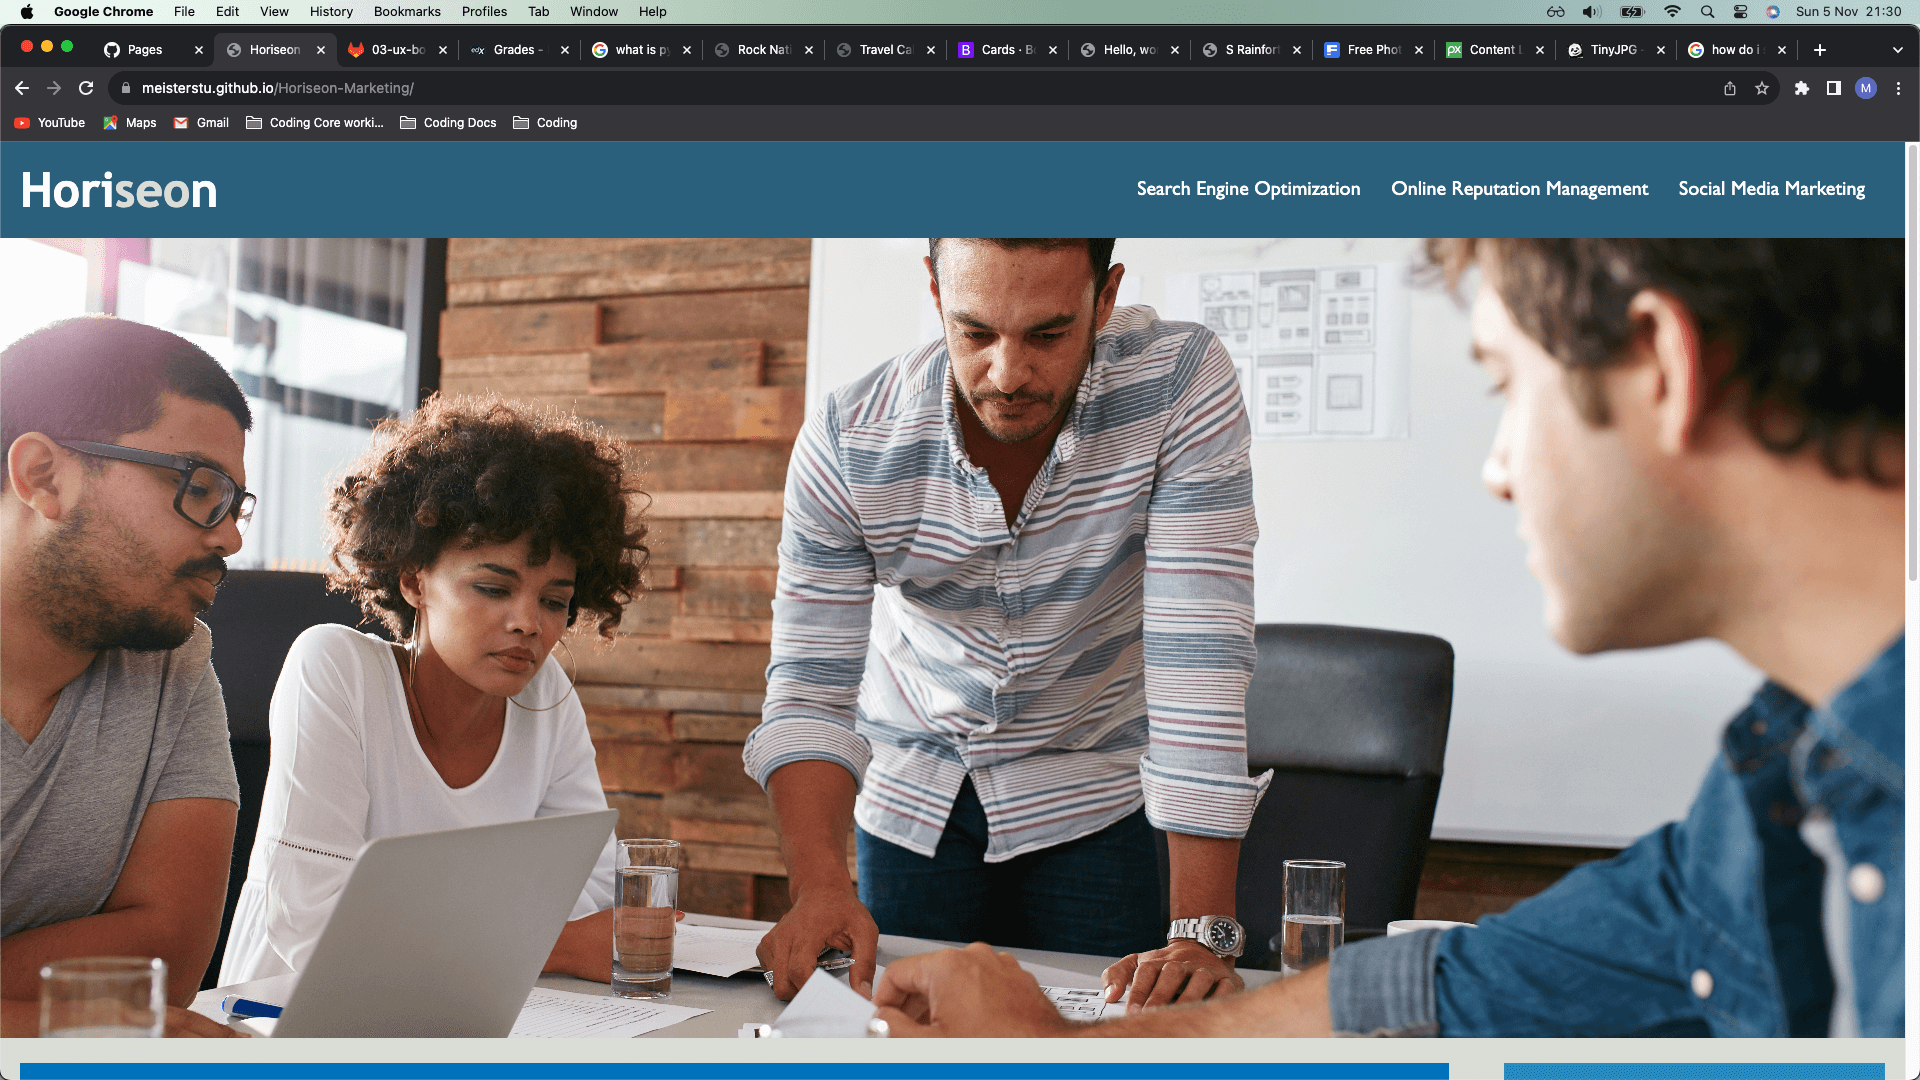Bookmark this page with star icon
Viewport: 1920px width, 1080px height.
click(1762, 88)
